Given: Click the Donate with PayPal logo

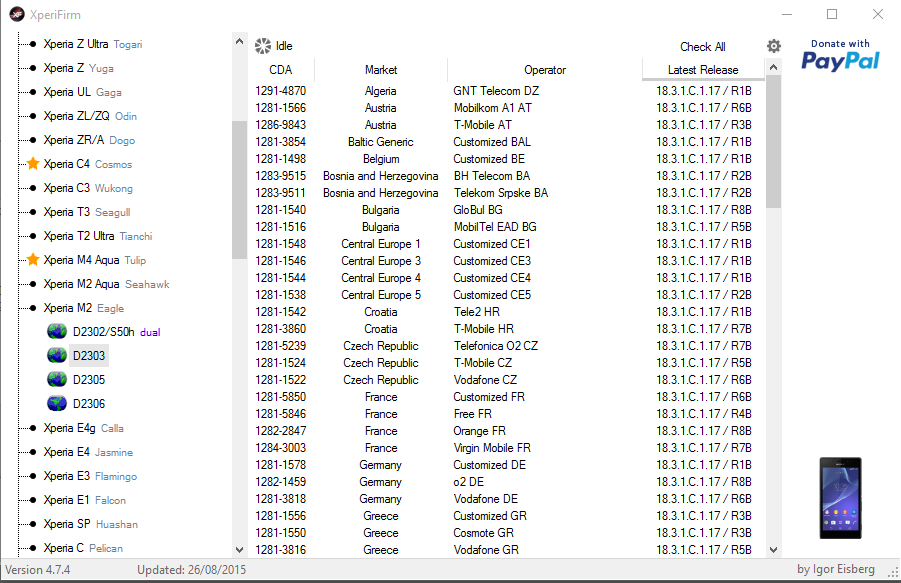Looking at the screenshot, I should coord(840,56).
